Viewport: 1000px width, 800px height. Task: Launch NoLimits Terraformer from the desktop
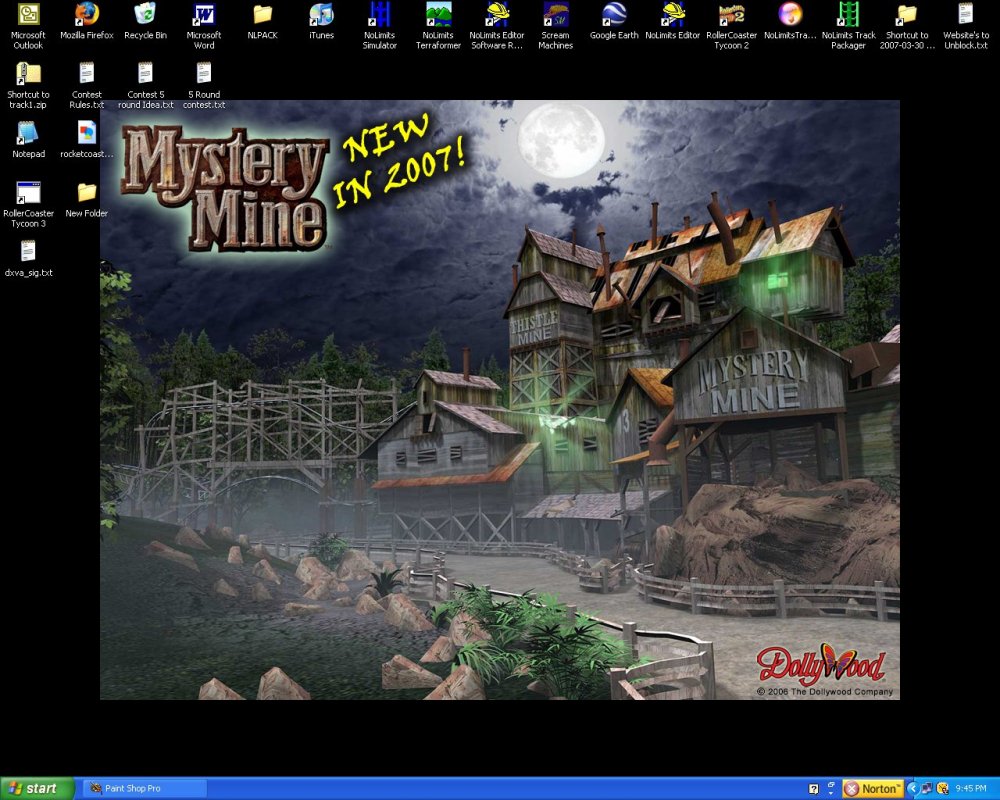438,15
